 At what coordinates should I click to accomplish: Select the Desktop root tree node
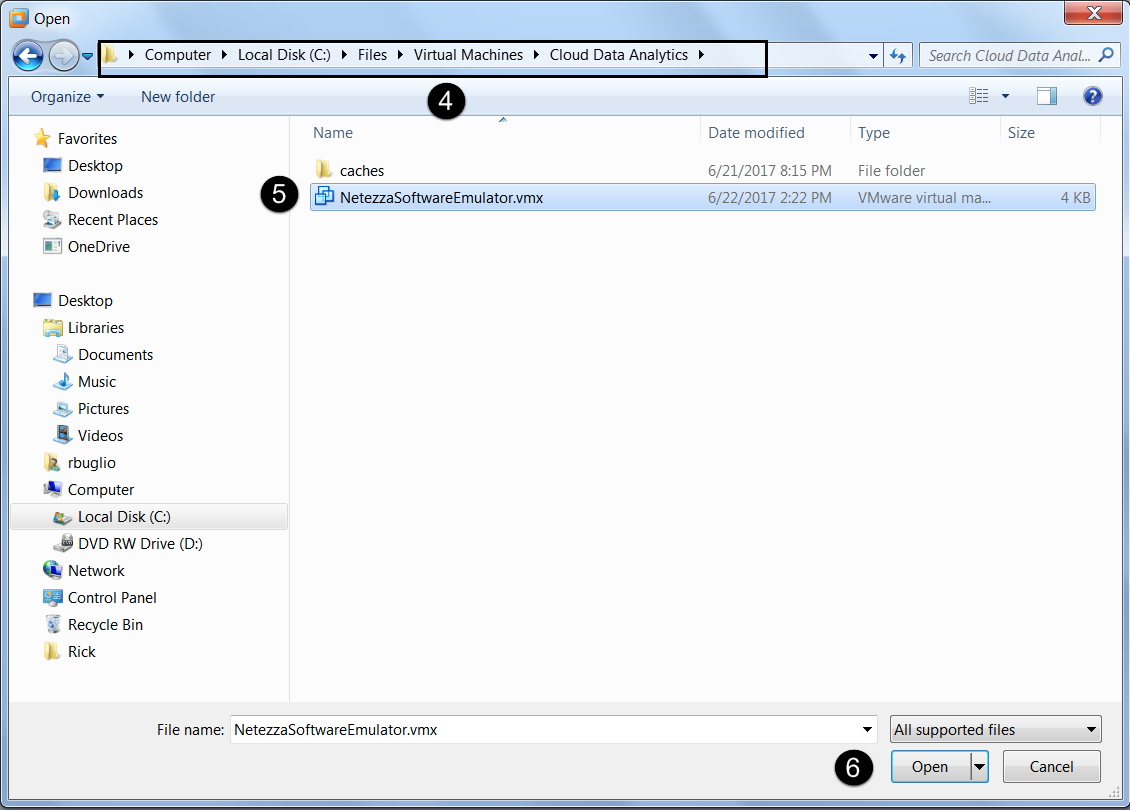(x=85, y=301)
